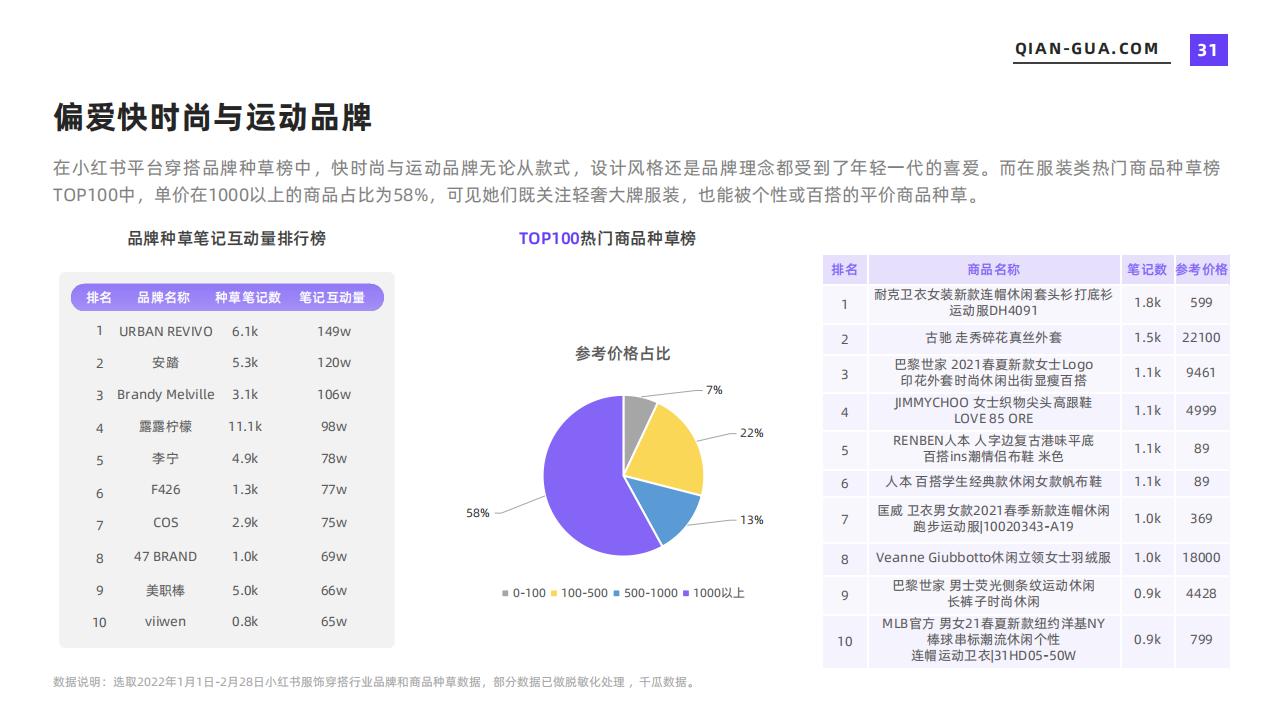Click the 1.5k note count cell
The width and height of the screenshot is (1280, 720).
(x=1147, y=338)
